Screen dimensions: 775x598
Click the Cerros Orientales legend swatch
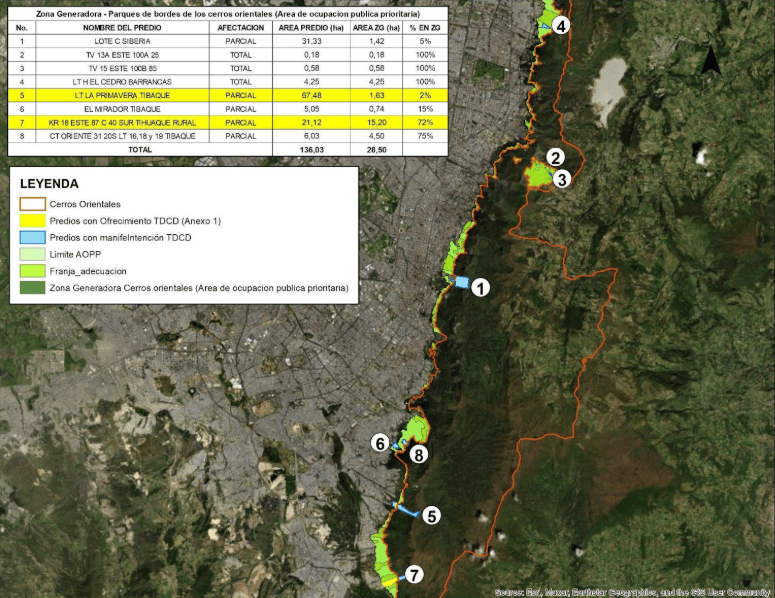pos(33,204)
